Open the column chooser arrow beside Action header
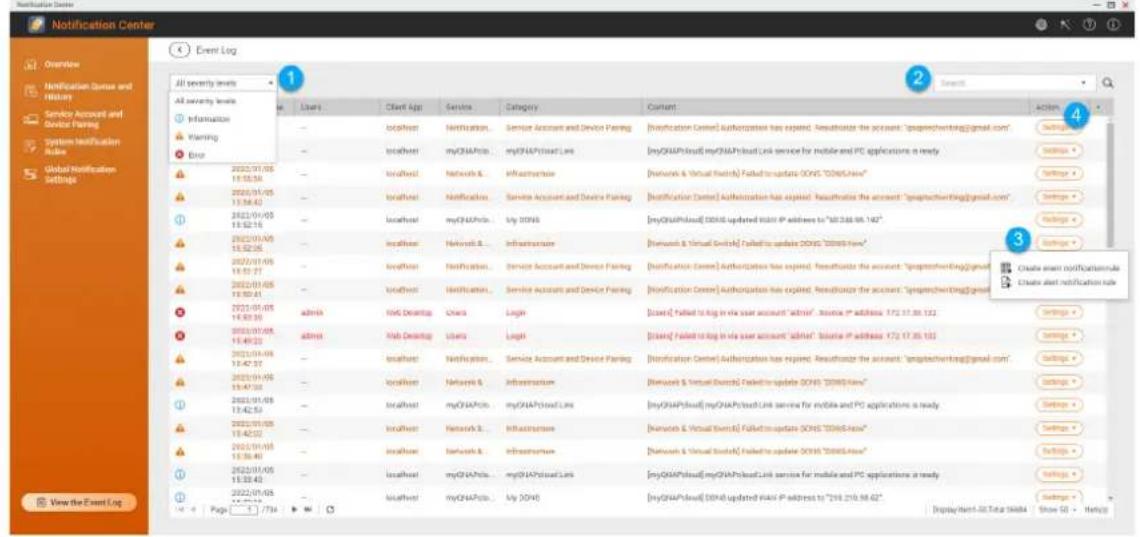 [1098, 107]
